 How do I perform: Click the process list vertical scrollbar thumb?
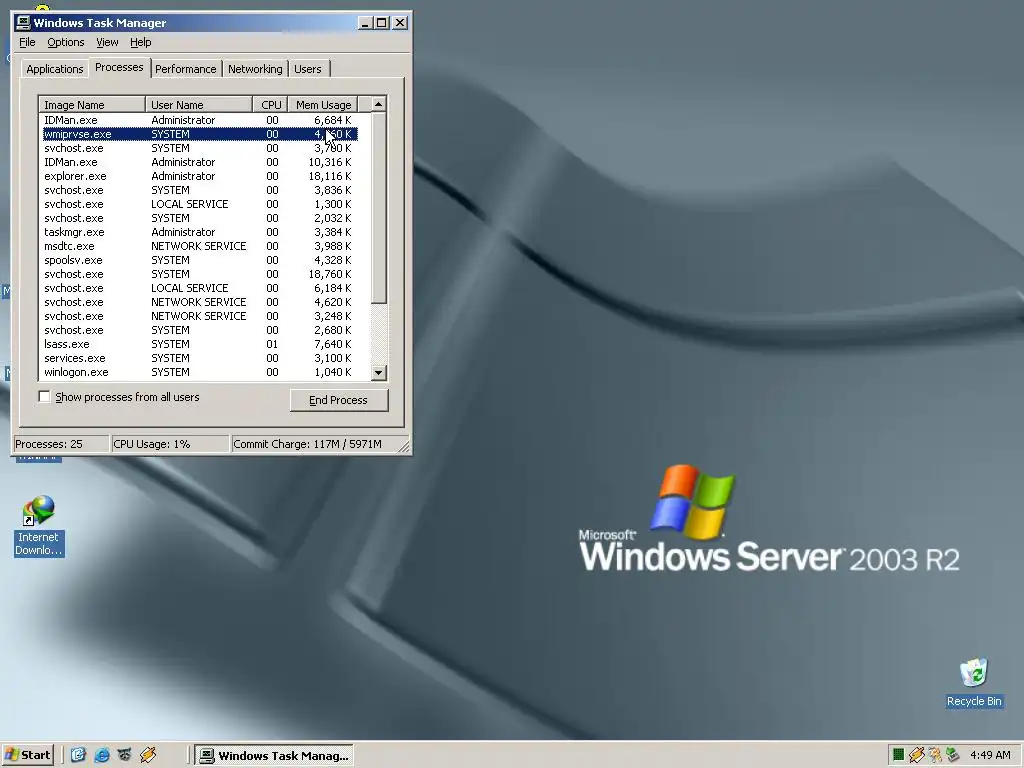(379, 208)
